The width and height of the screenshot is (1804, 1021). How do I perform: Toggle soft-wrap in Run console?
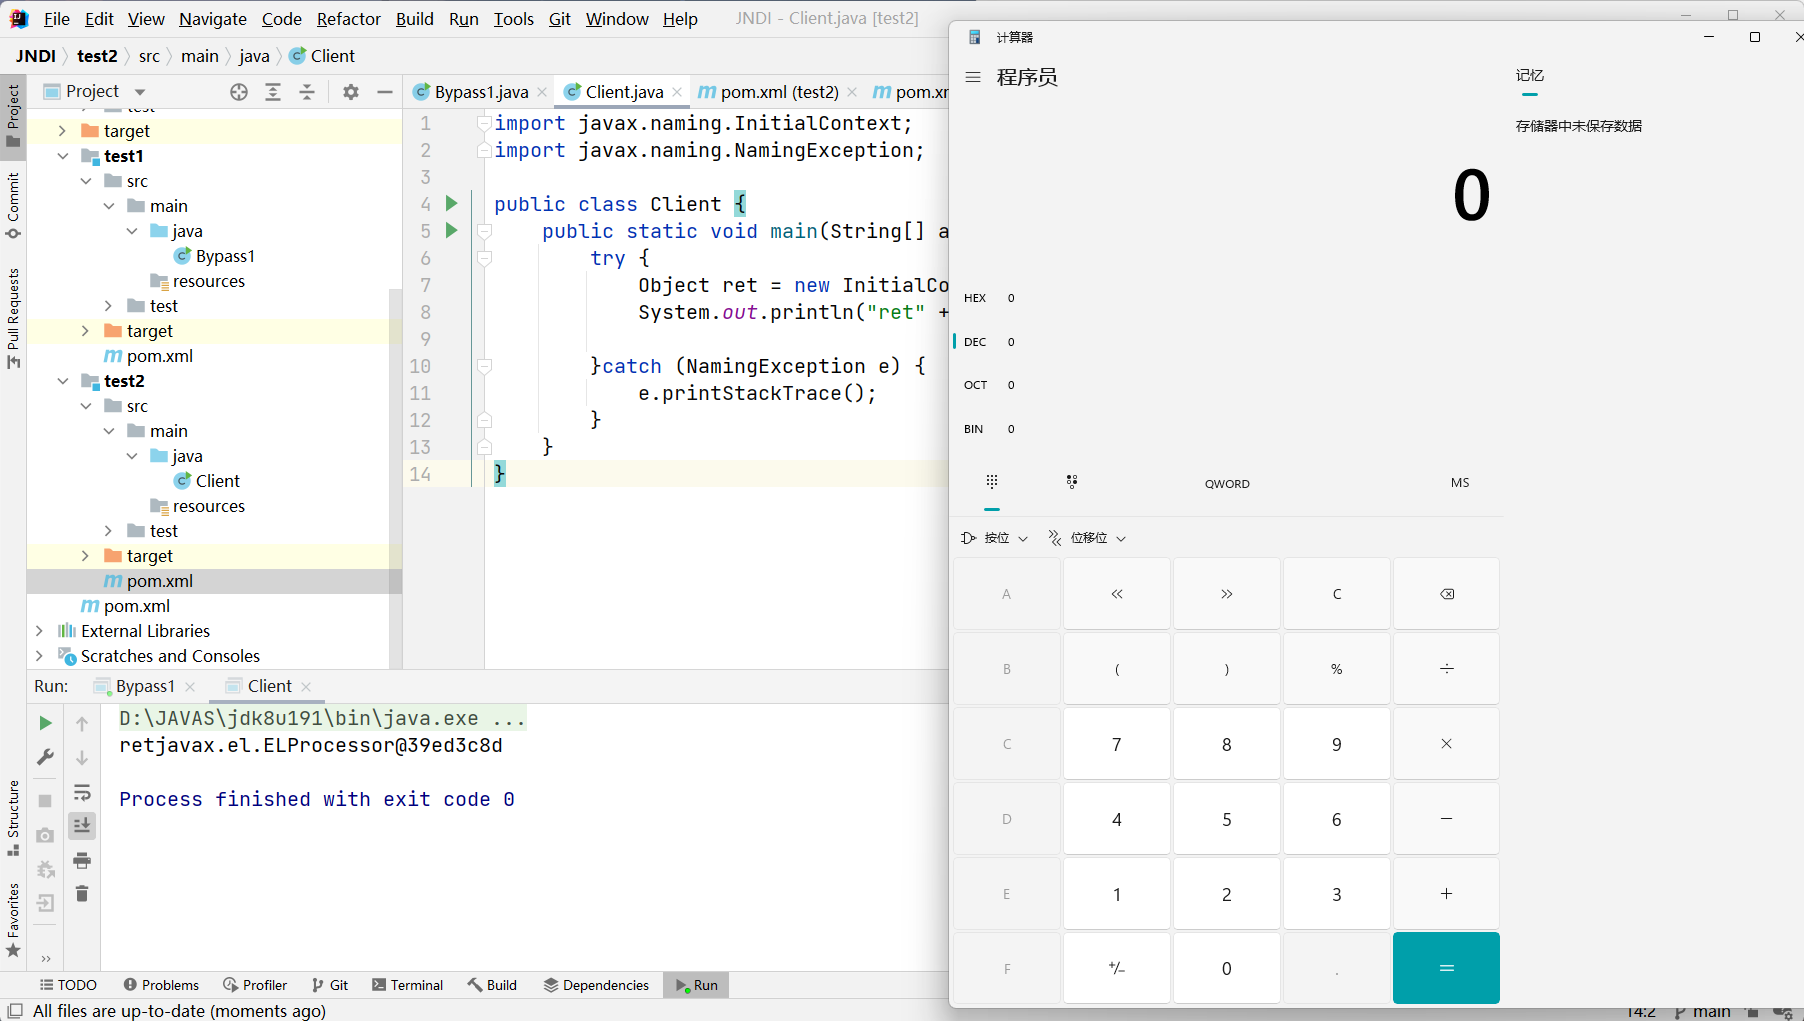(82, 793)
